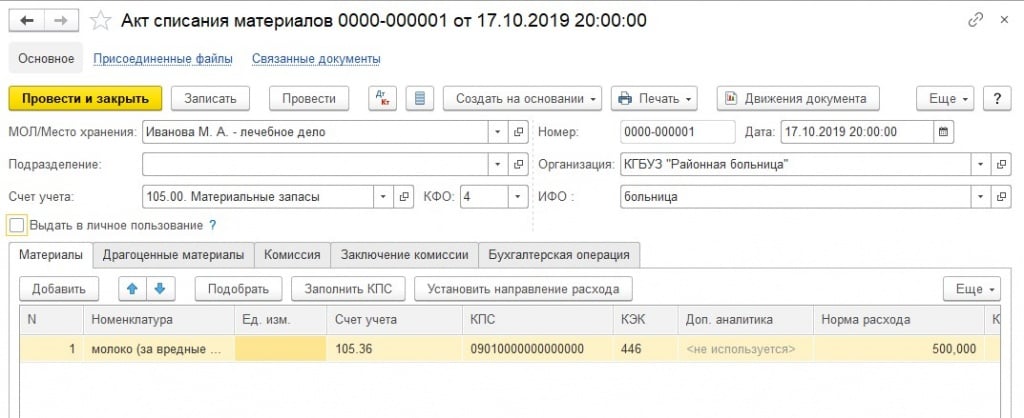
Task: Open the Присоединенные файлы link
Action: tap(163, 59)
